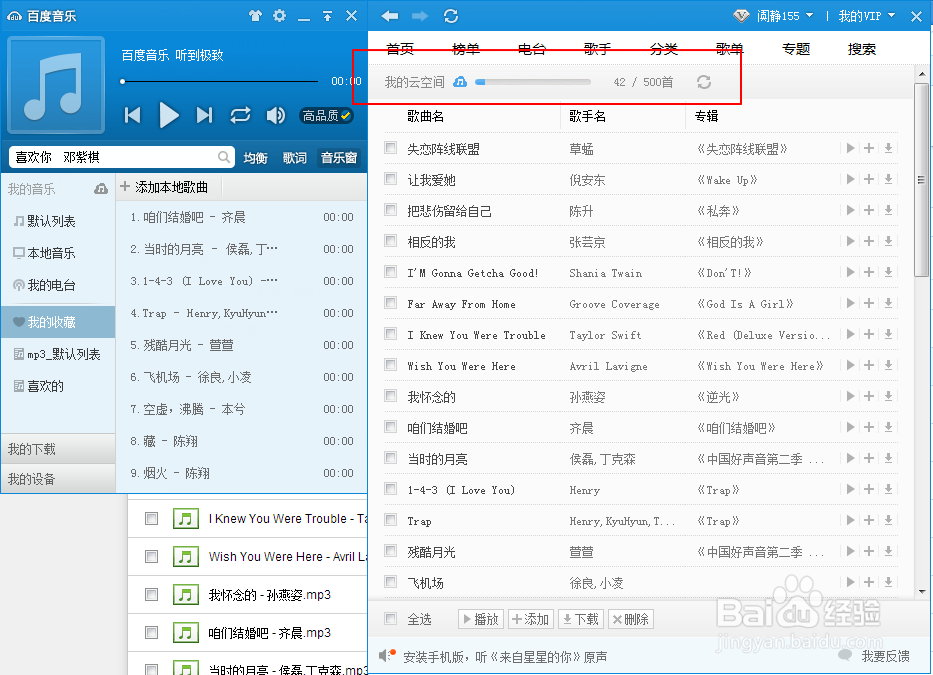933x675 pixels.
Task: Check the box for 让我爱她
Action: (x=390, y=178)
